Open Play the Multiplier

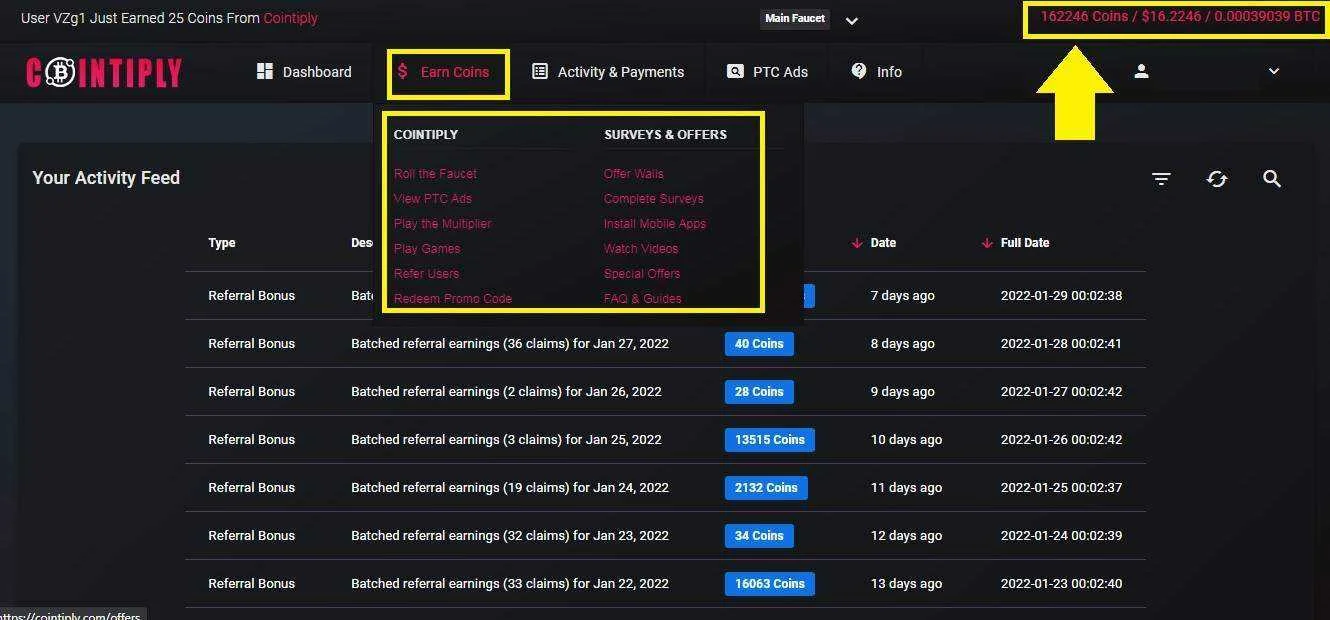(443, 224)
